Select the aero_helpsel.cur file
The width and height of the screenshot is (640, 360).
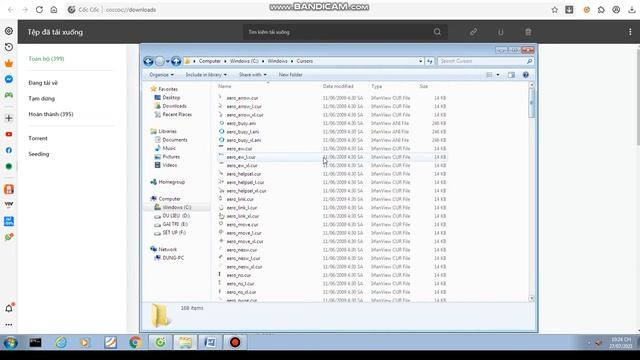tap(244, 174)
